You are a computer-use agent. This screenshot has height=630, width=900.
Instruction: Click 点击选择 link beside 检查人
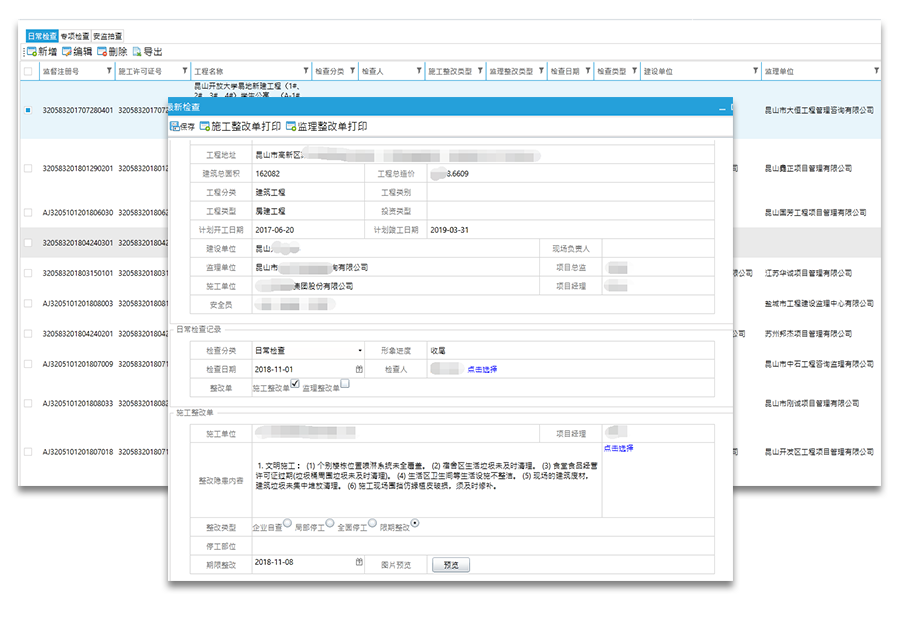[482, 369]
